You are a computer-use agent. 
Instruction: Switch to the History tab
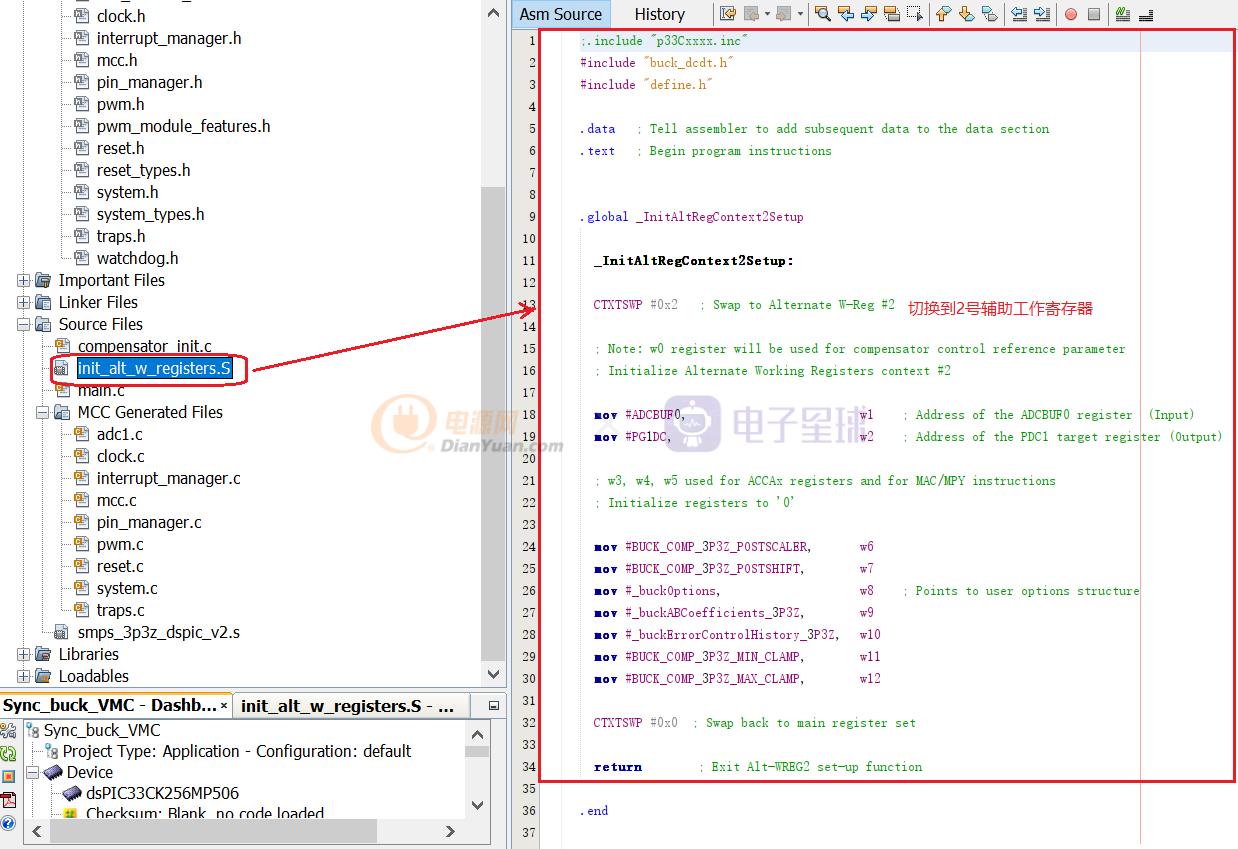pos(659,14)
